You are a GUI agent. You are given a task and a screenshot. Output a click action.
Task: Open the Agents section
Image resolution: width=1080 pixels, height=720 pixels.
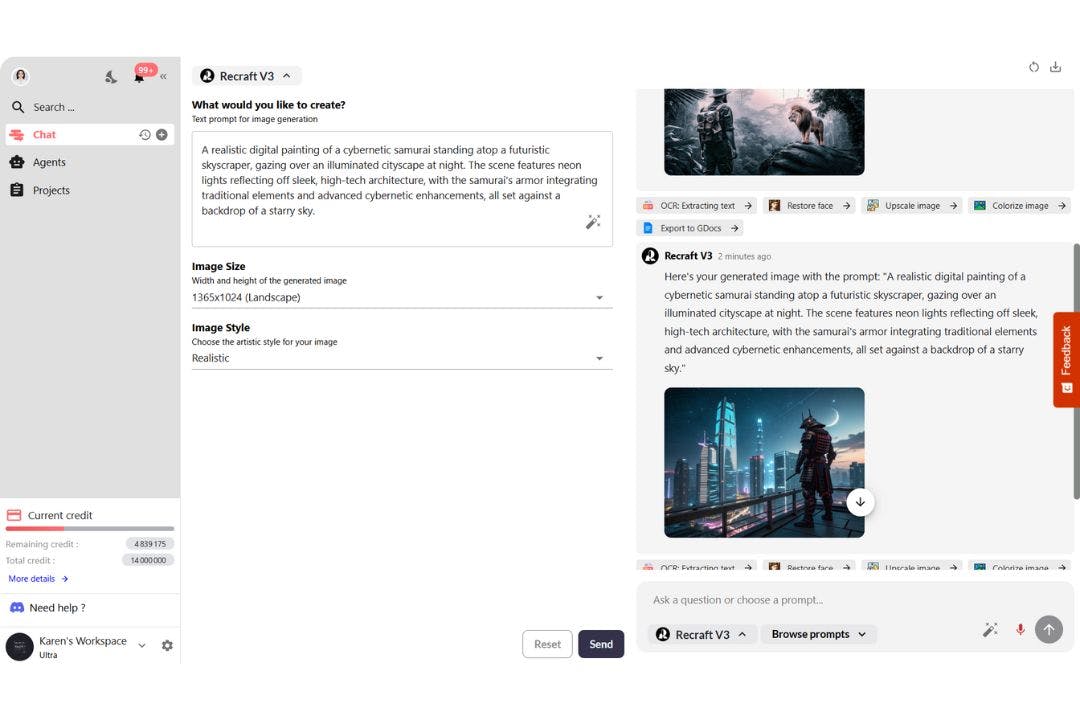coord(90,162)
